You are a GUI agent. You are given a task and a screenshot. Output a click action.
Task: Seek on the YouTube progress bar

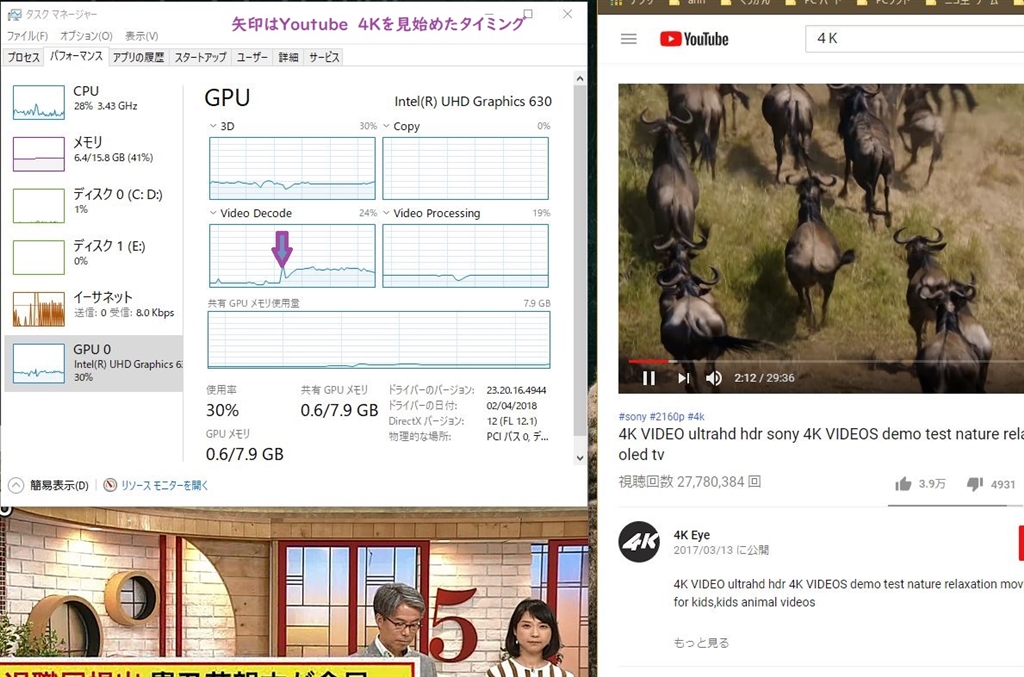click(826, 360)
